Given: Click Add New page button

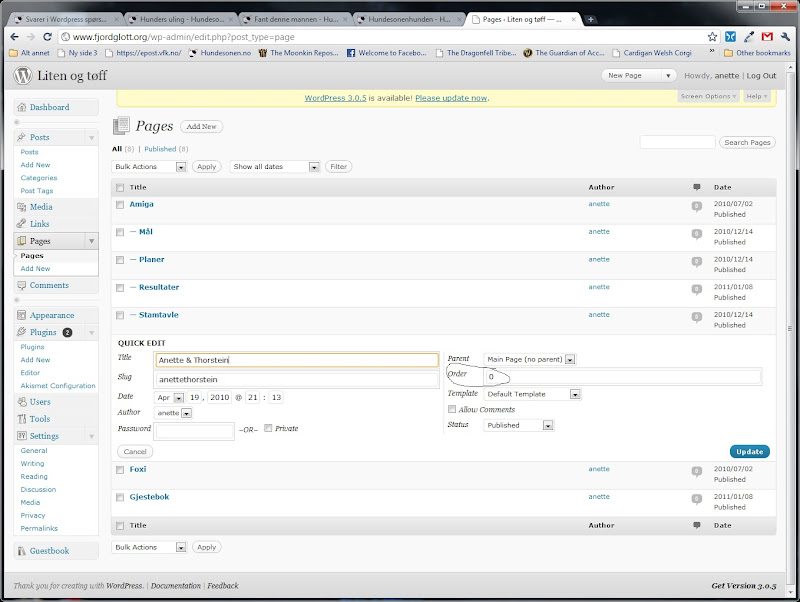Looking at the screenshot, I should pos(201,126).
